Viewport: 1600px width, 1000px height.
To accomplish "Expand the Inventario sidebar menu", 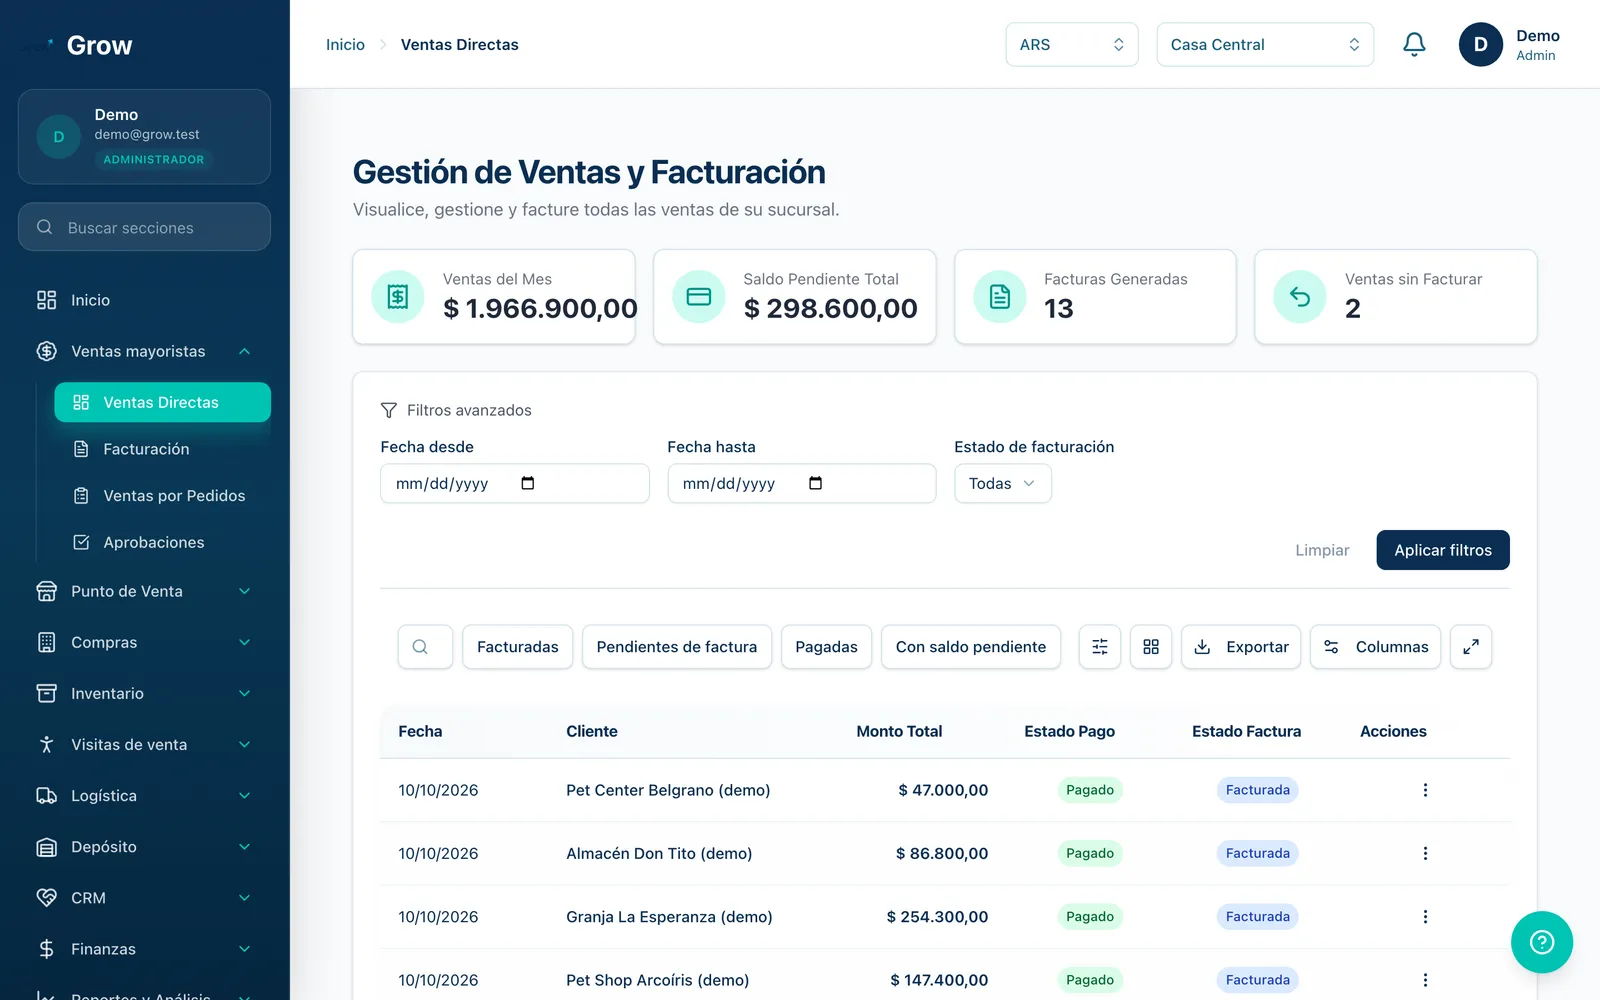I will click(x=144, y=693).
